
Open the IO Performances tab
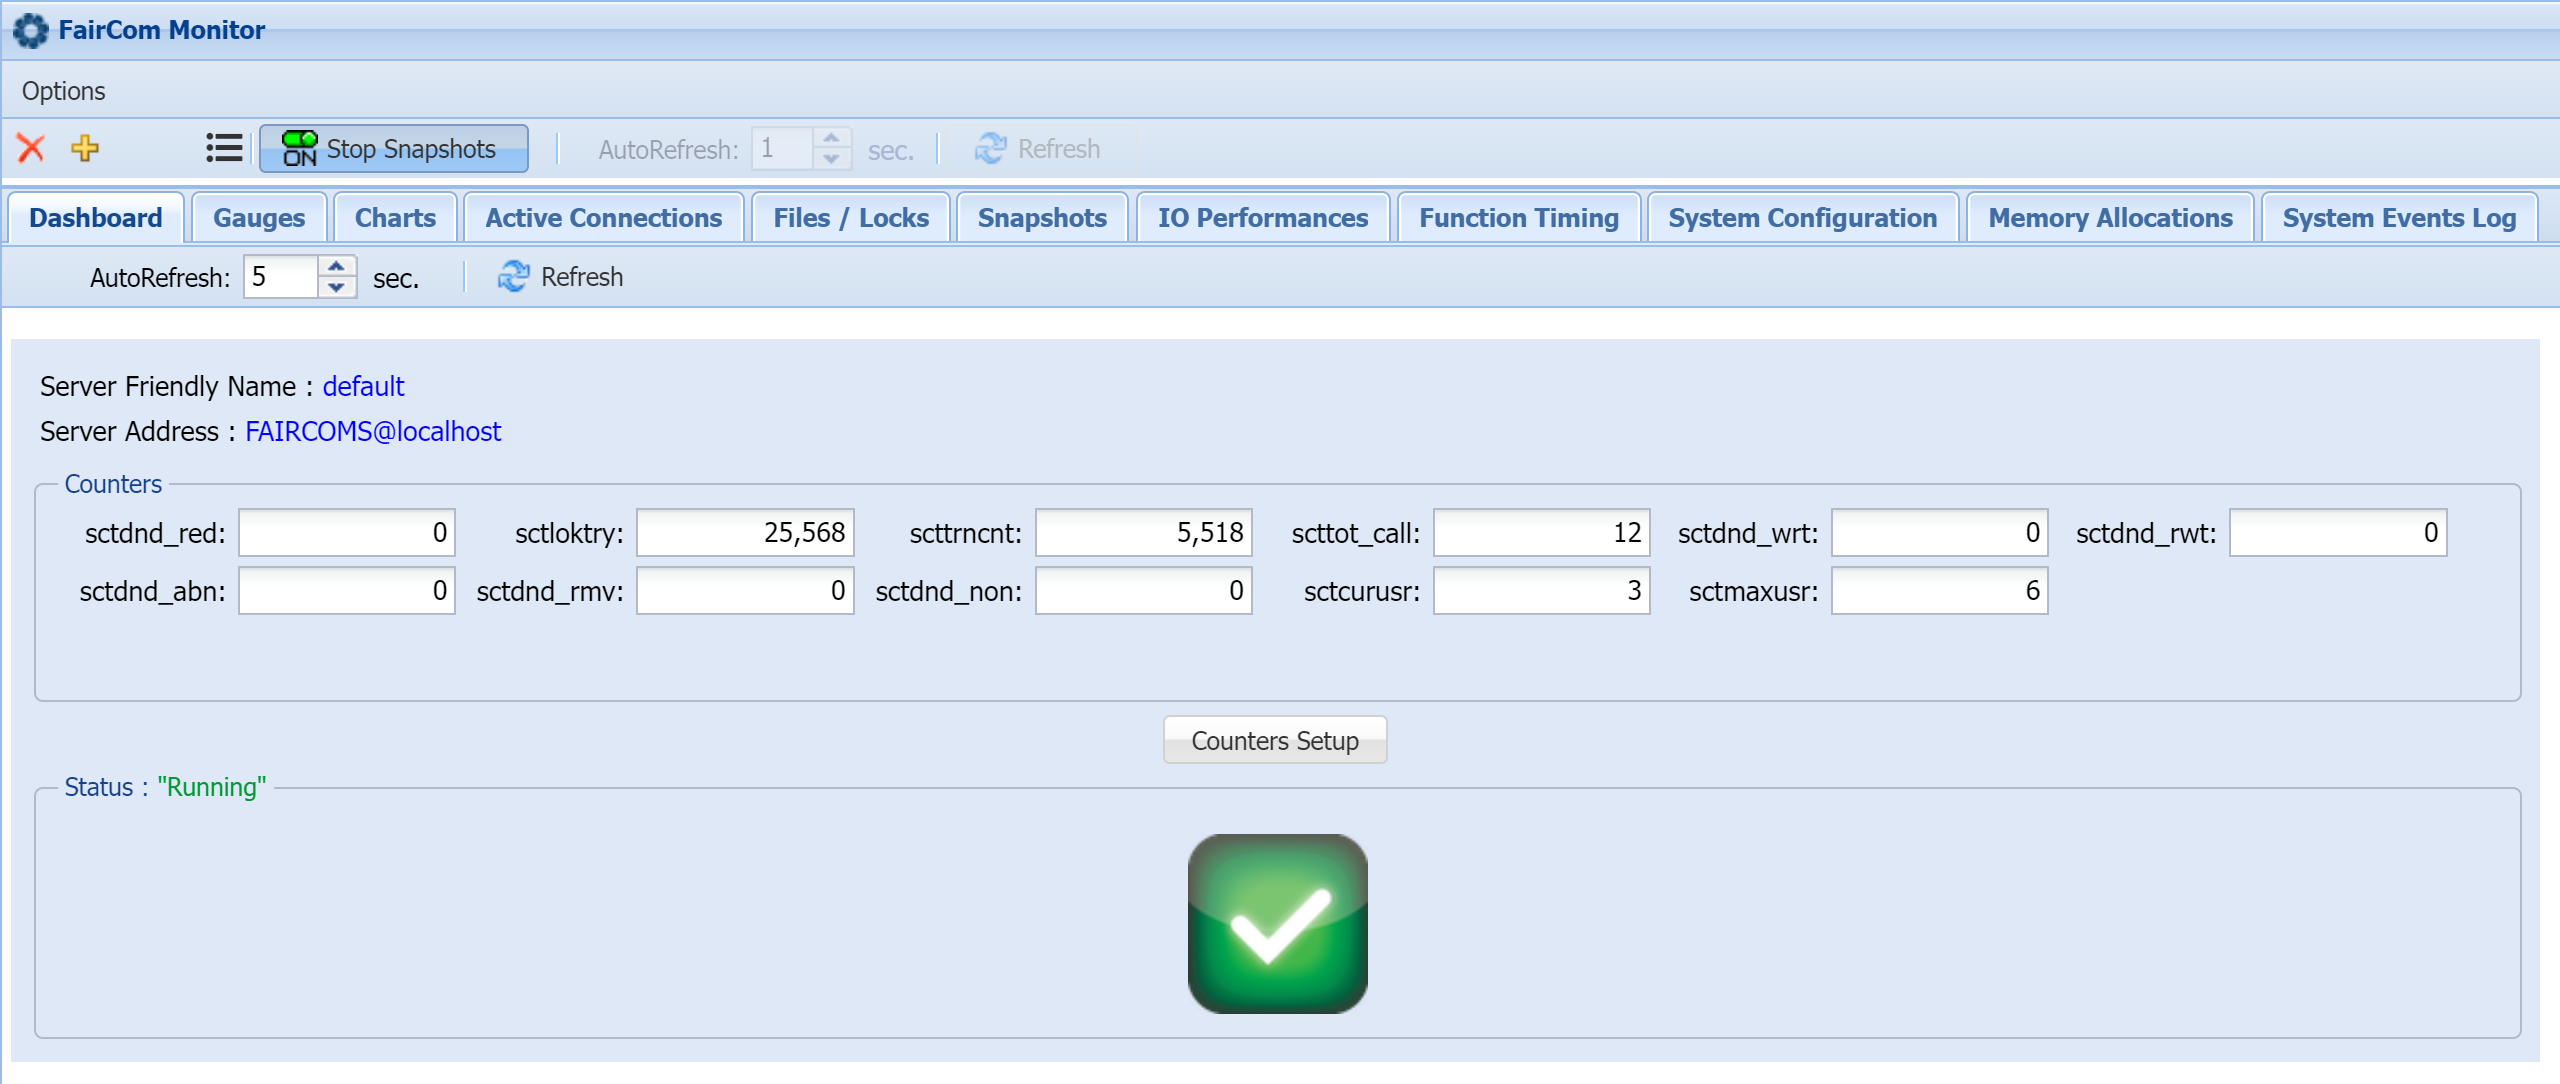point(1263,218)
